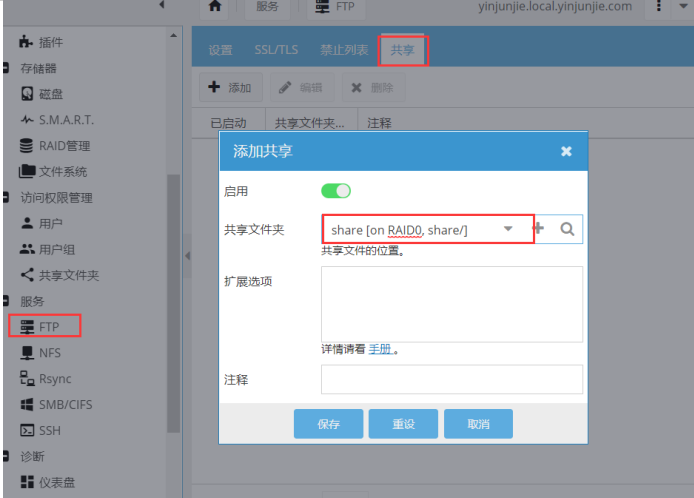This screenshot has width=694, height=498.
Task: Click the sidebar vertical scrollbar thumb
Action: [174, 303]
